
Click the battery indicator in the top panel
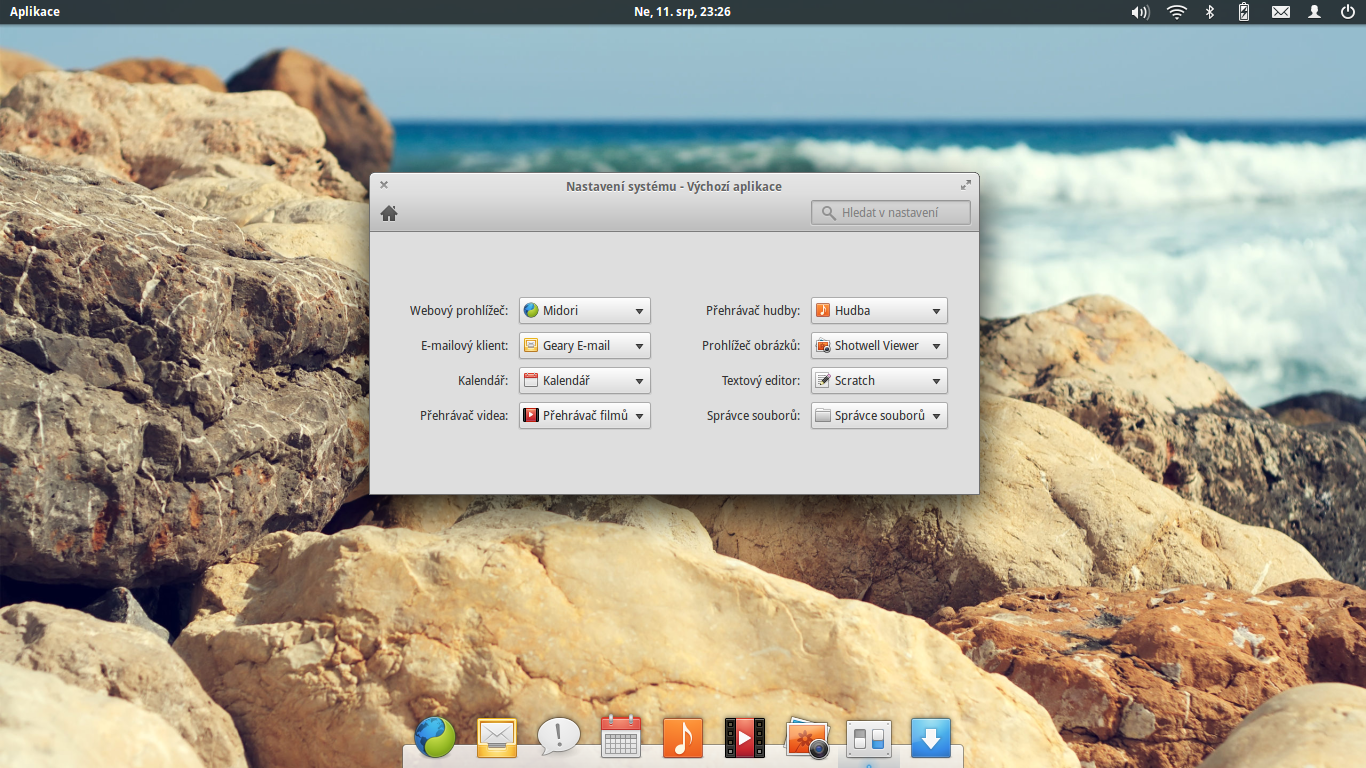point(1243,12)
